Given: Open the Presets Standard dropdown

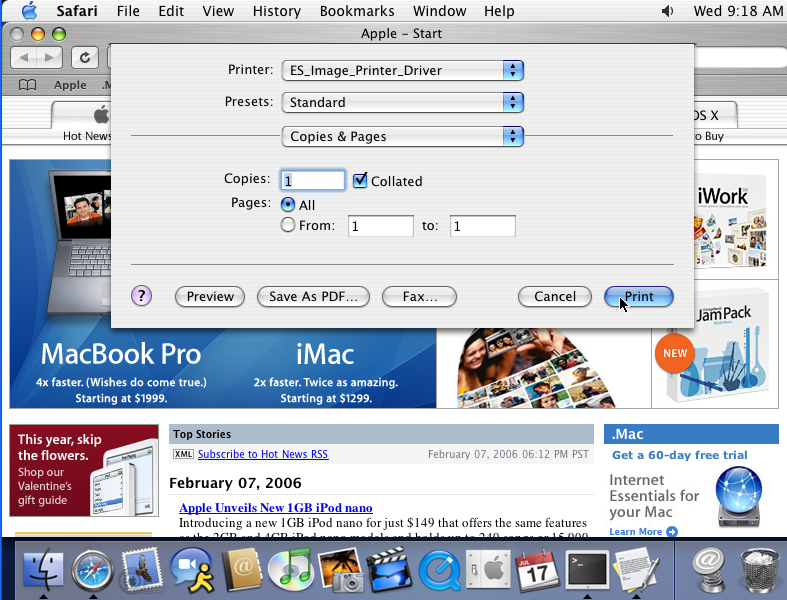Looking at the screenshot, I should [x=403, y=102].
